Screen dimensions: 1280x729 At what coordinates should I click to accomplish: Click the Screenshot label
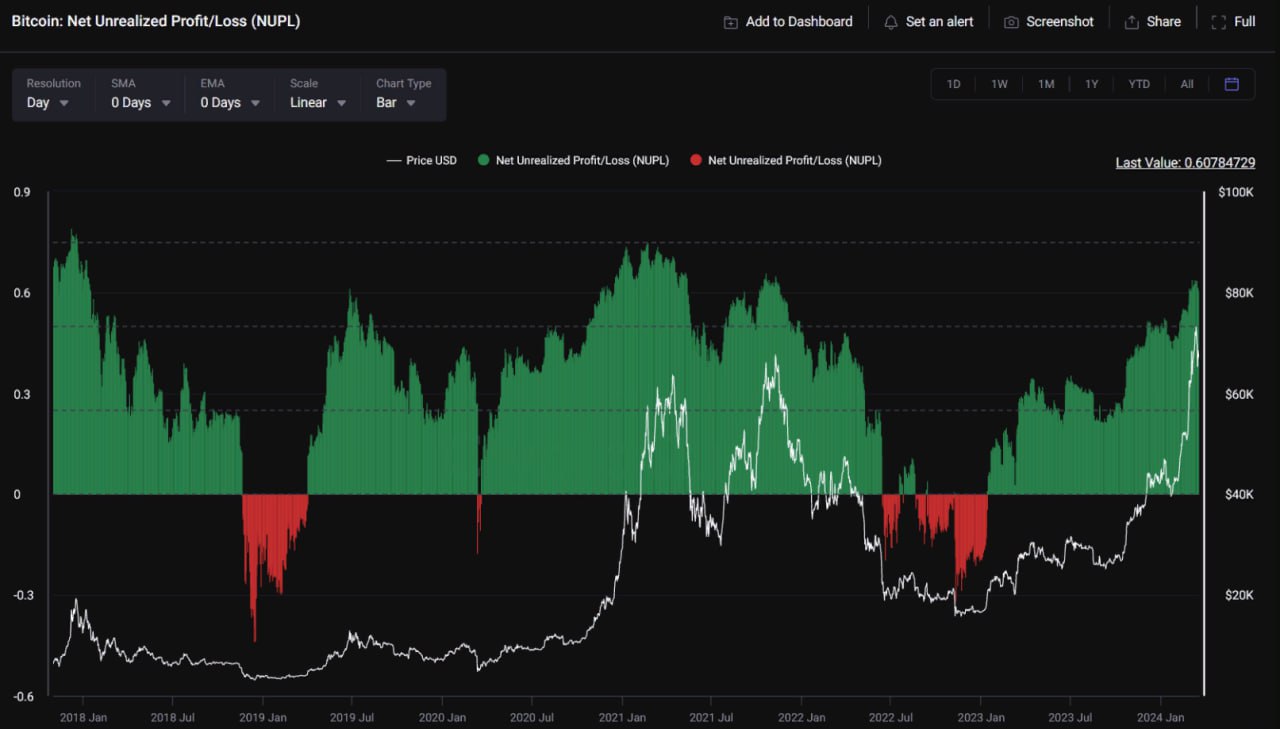tap(1060, 22)
